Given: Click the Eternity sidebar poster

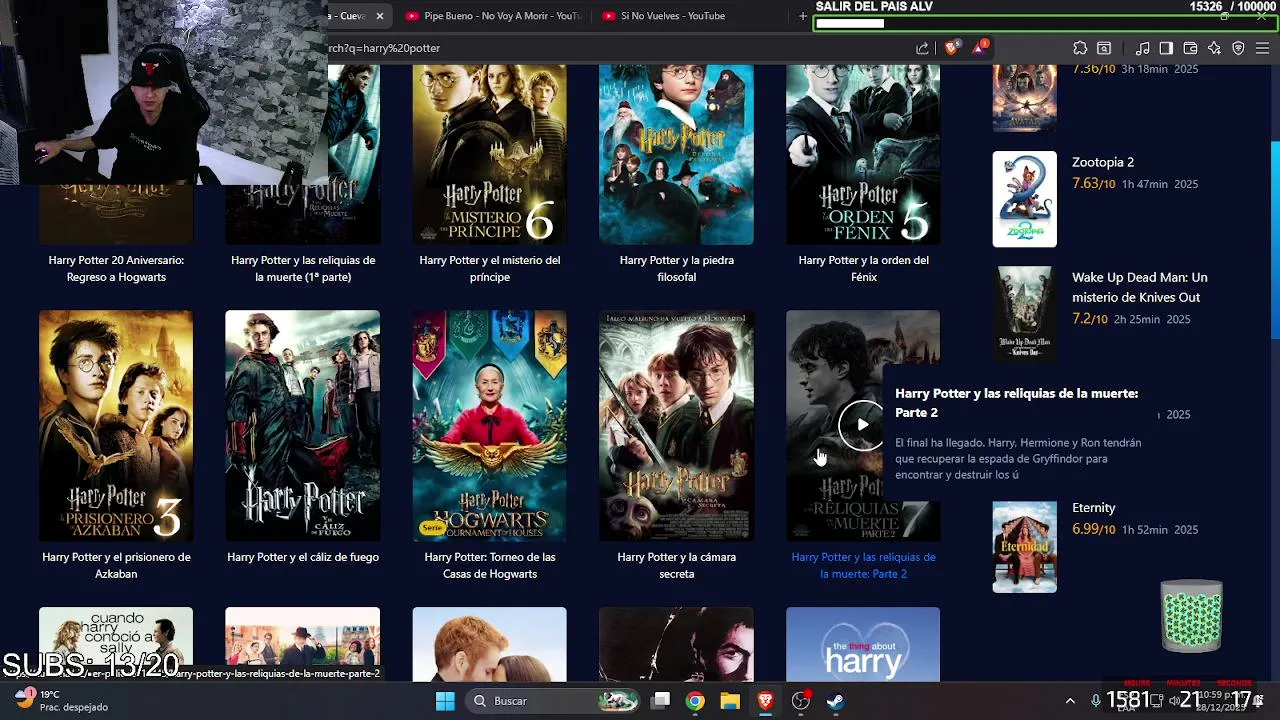Looking at the screenshot, I should (x=1024, y=547).
